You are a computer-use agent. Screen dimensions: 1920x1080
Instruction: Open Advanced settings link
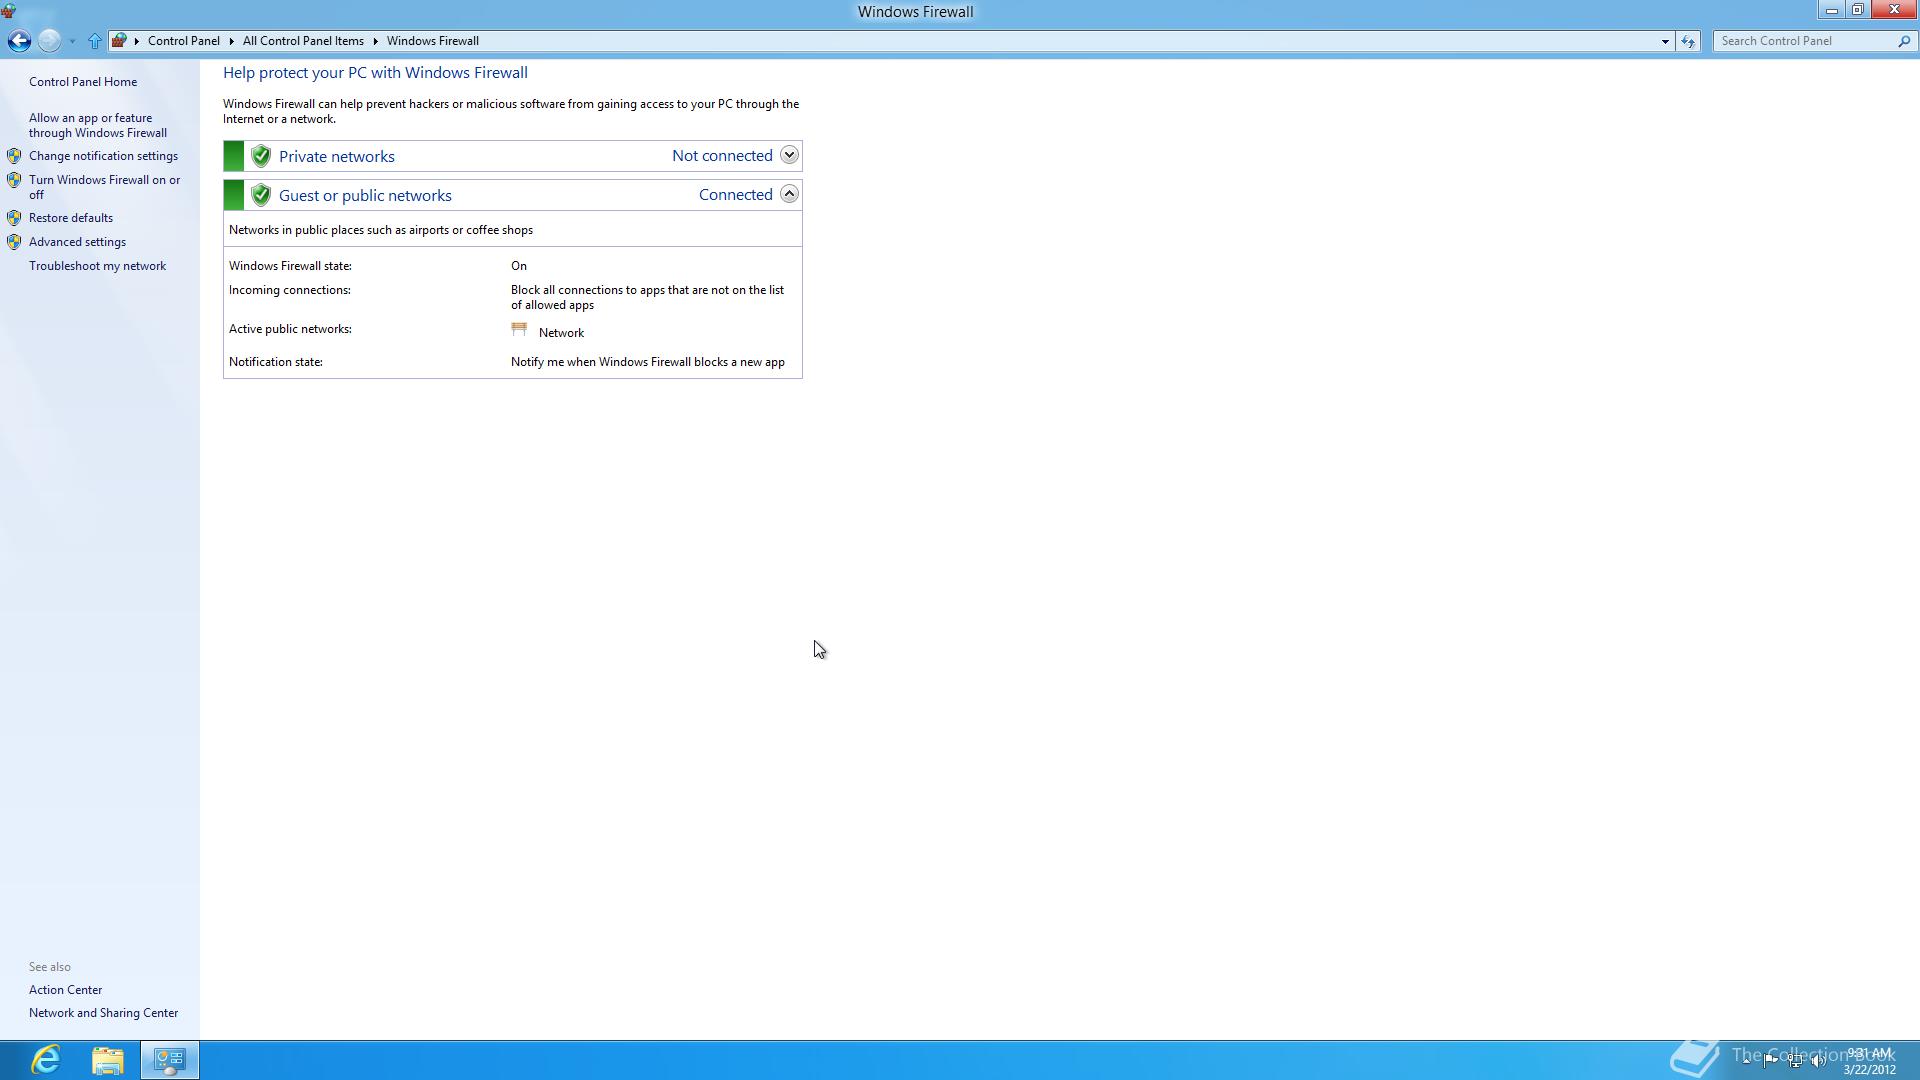pyautogui.click(x=77, y=242)
